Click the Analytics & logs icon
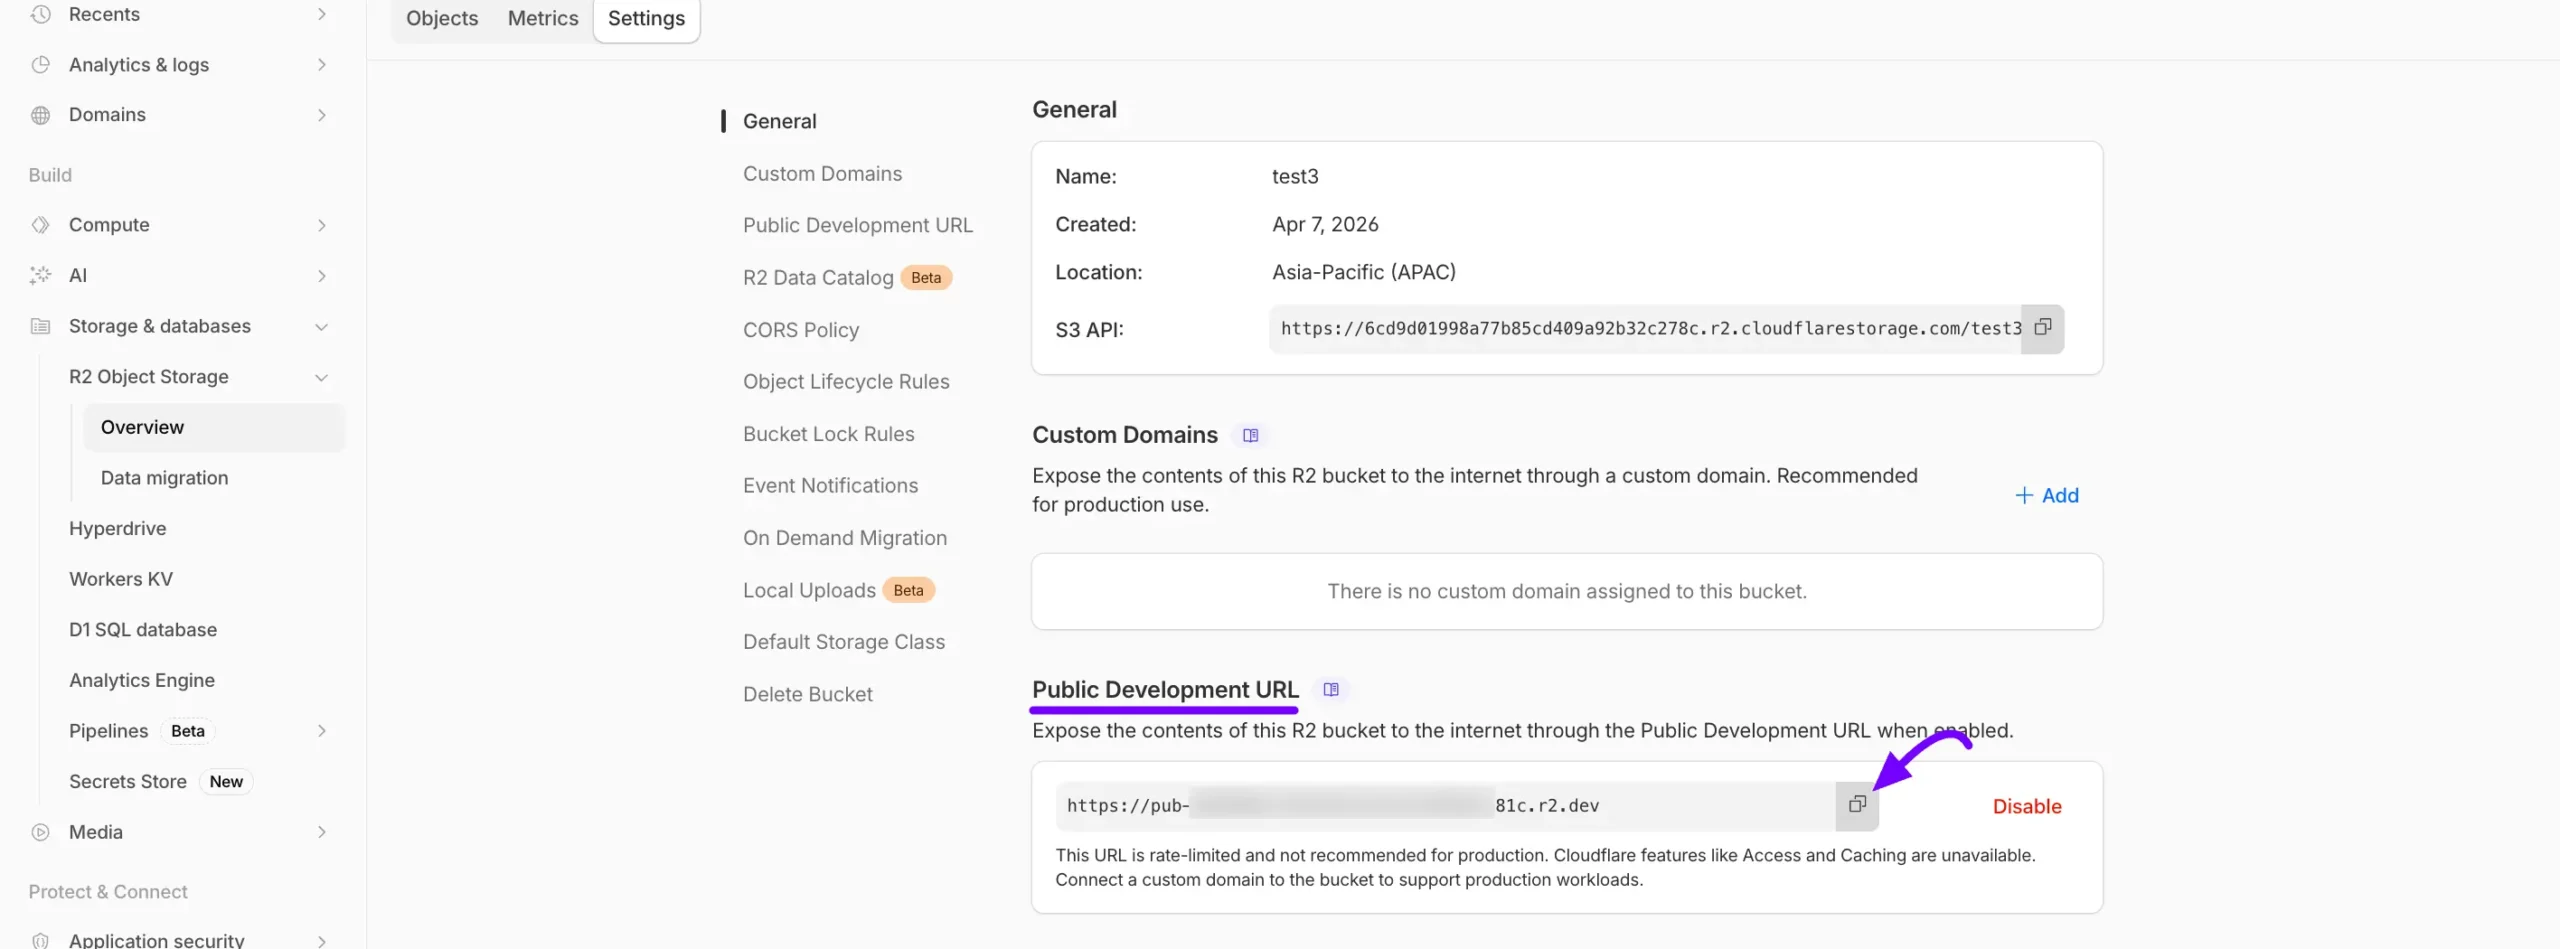Viewport: 2560px width, 949px height. pyautogui.click(x=40, y=65)
